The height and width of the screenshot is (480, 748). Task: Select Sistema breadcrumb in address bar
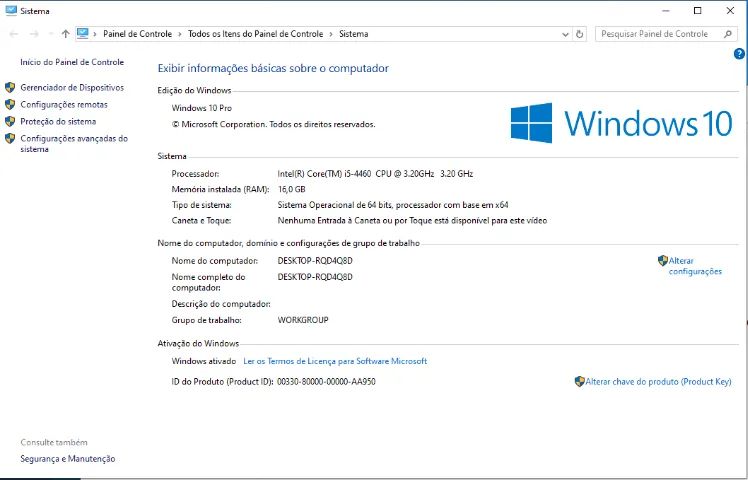click(x=353, y=34)
